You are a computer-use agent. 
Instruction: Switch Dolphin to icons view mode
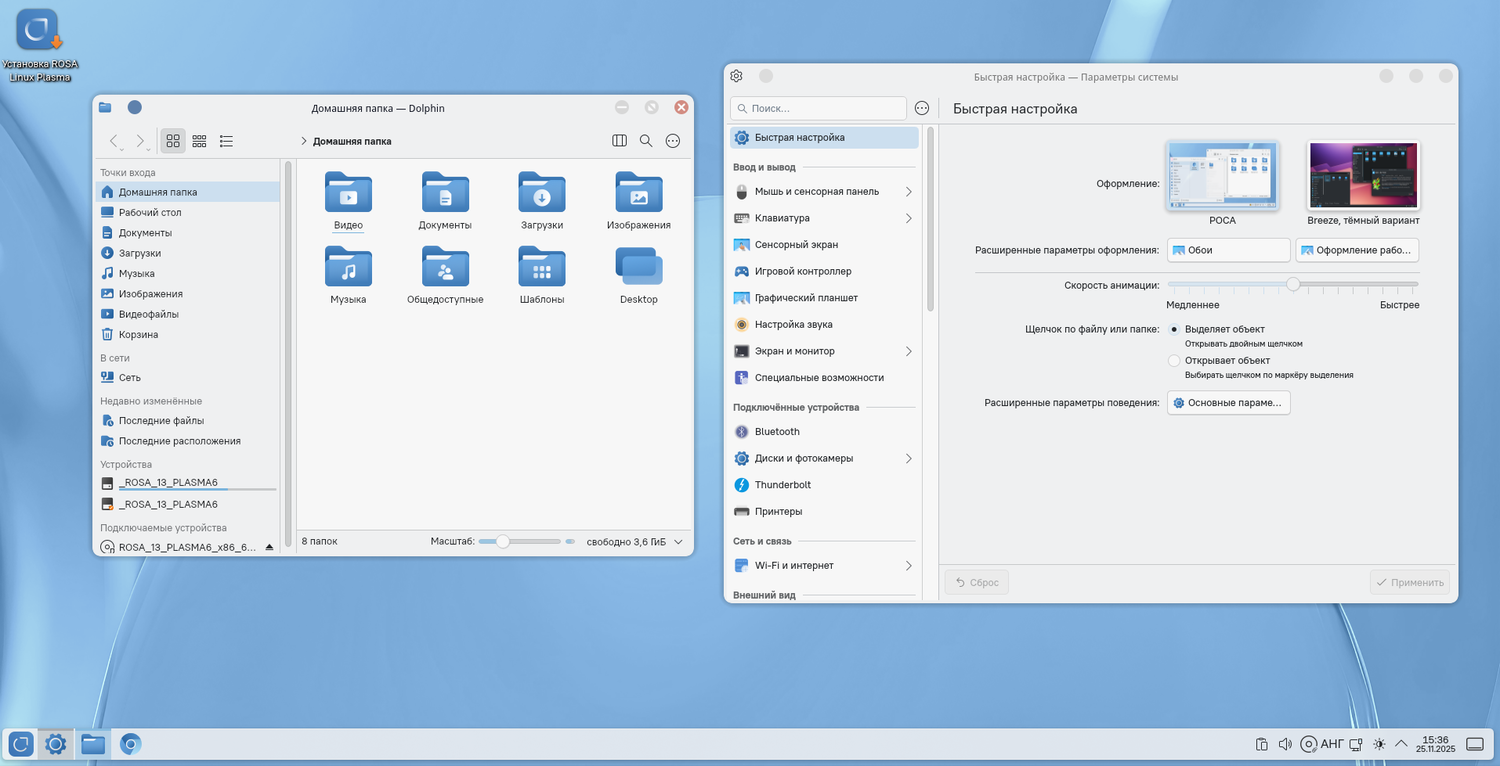coord(173,141)
